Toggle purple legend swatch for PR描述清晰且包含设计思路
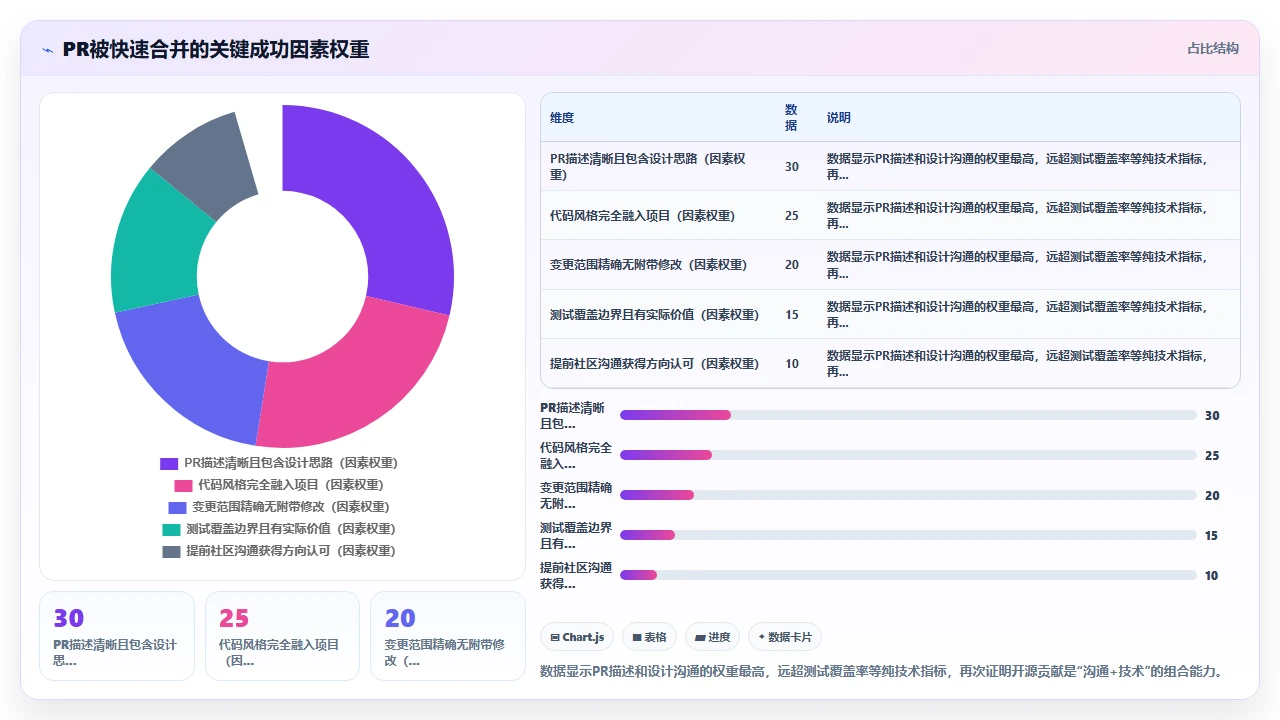 tap(169, 463)
